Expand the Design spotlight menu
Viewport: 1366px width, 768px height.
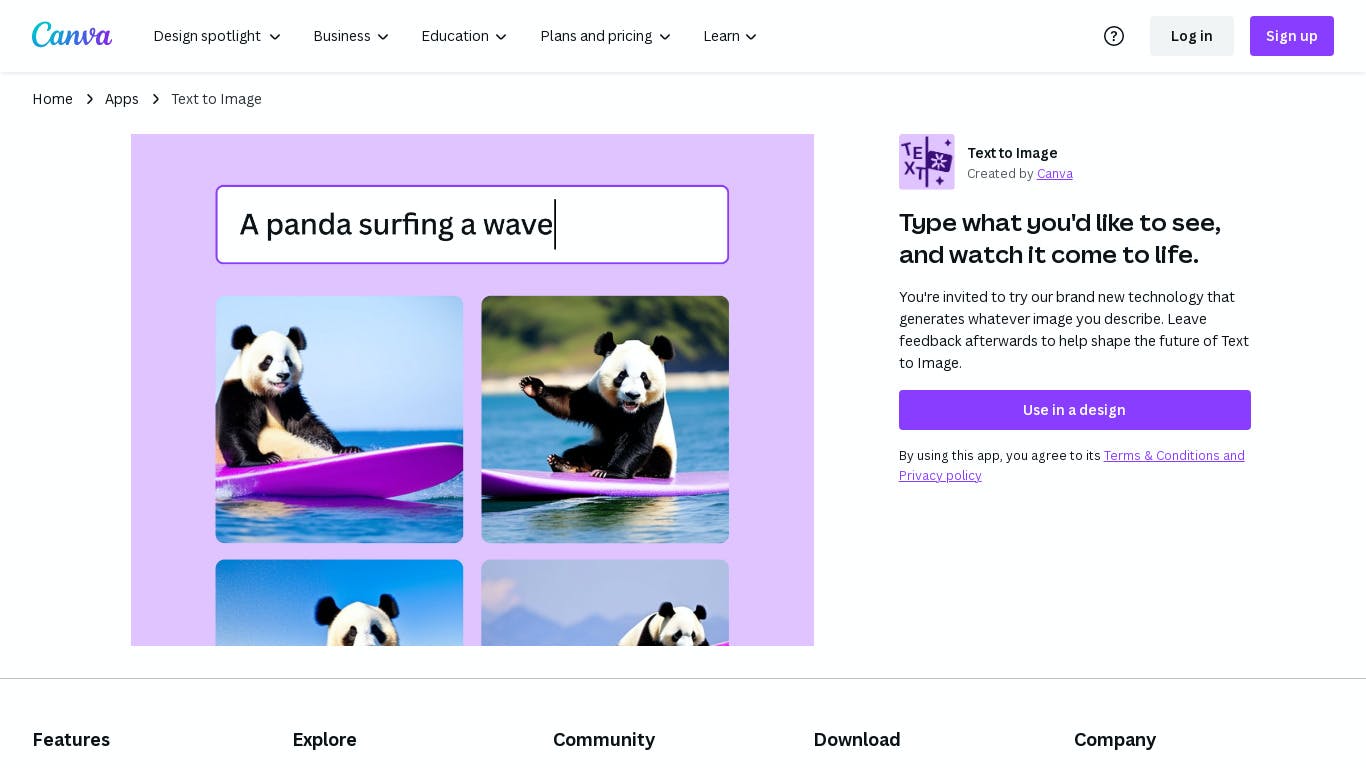217,36
